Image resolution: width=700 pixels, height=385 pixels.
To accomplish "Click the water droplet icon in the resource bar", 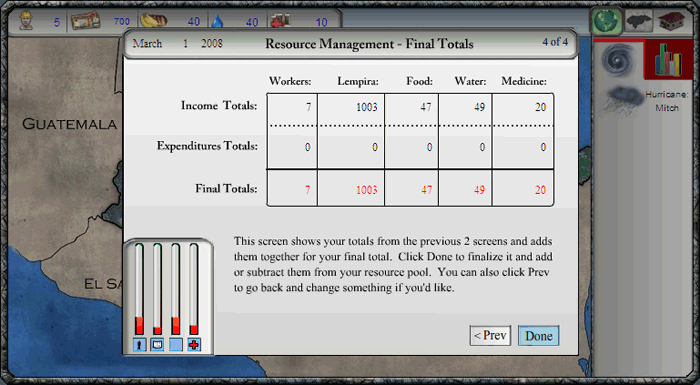I will [217, 21].
